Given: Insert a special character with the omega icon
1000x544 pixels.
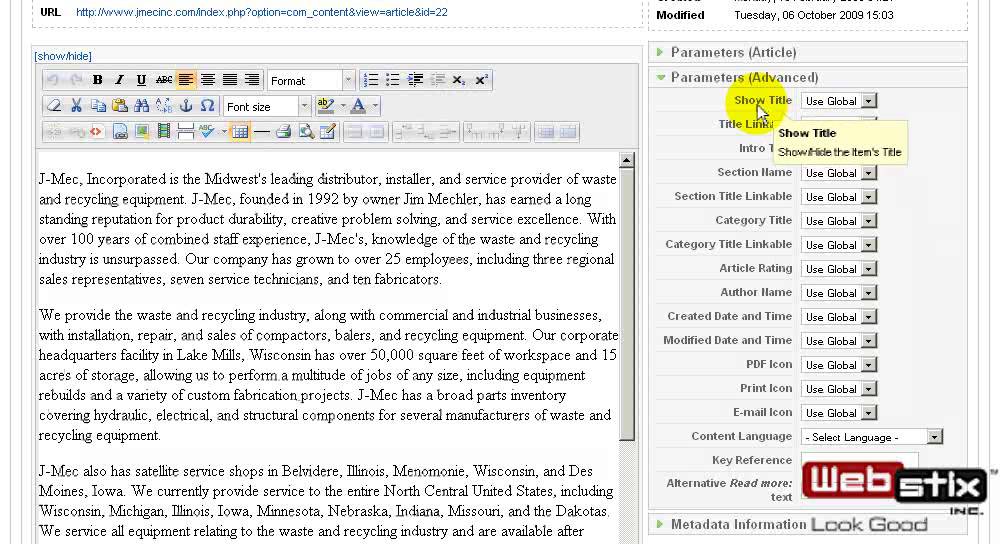Looking at the screenshot, I should pos(207,106).
